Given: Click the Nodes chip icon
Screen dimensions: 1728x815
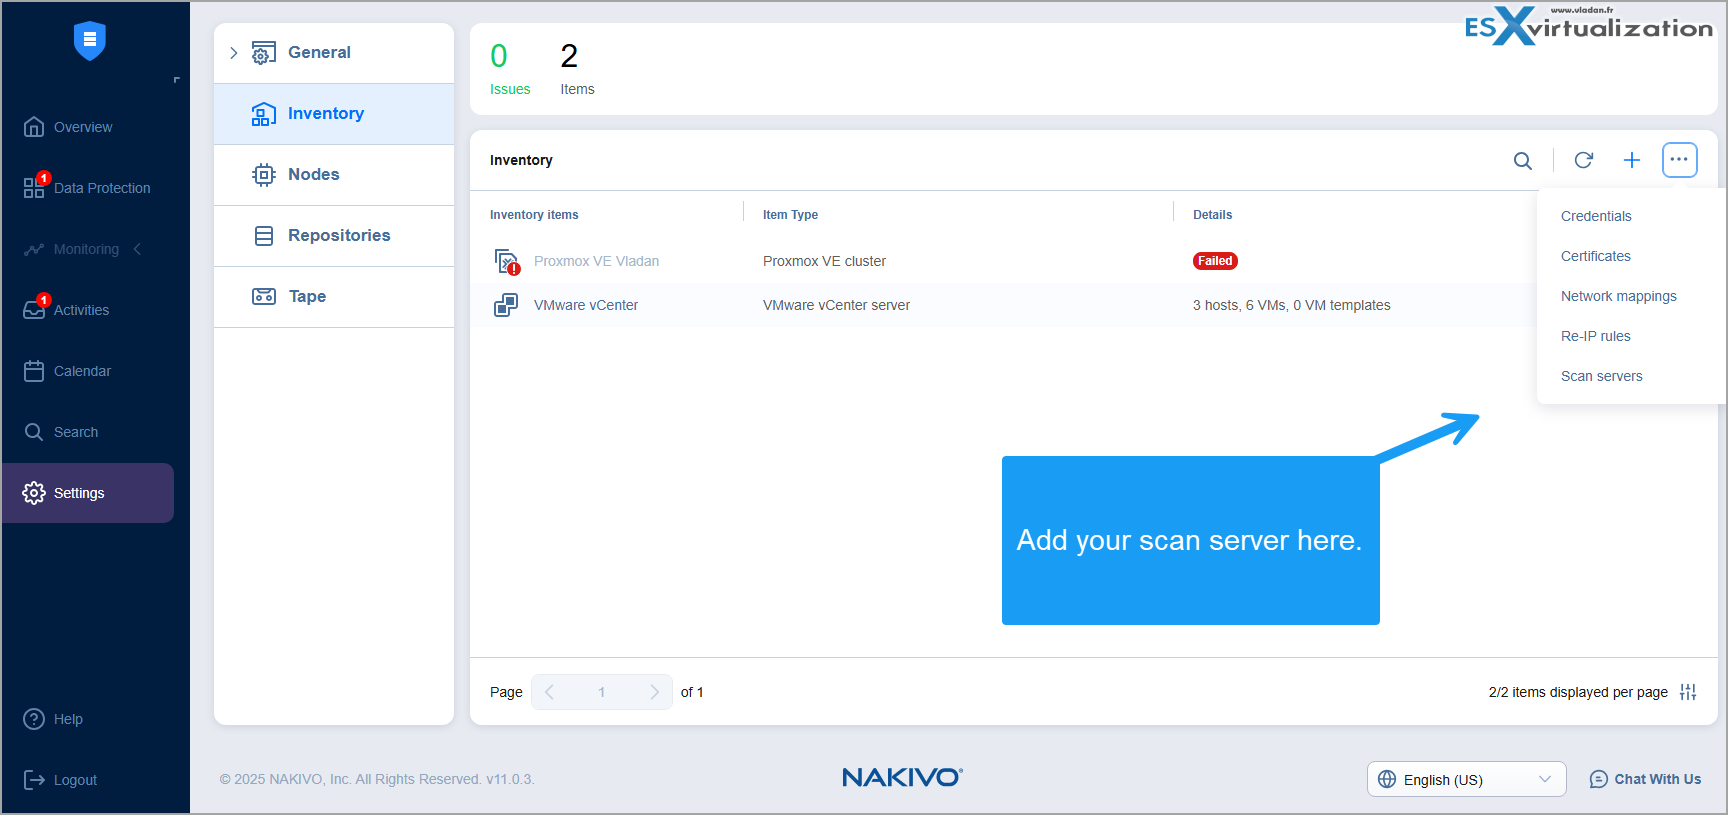Looking at the screenshot, I should point(264,175).
